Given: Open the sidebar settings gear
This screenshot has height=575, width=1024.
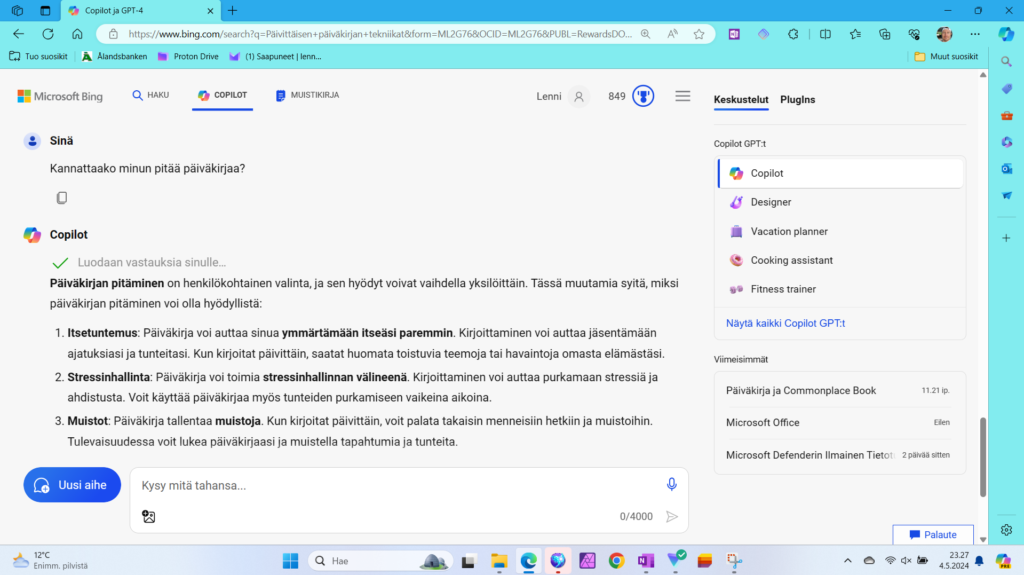Looking at the screenshot, I should click(x=1006, y=530).
